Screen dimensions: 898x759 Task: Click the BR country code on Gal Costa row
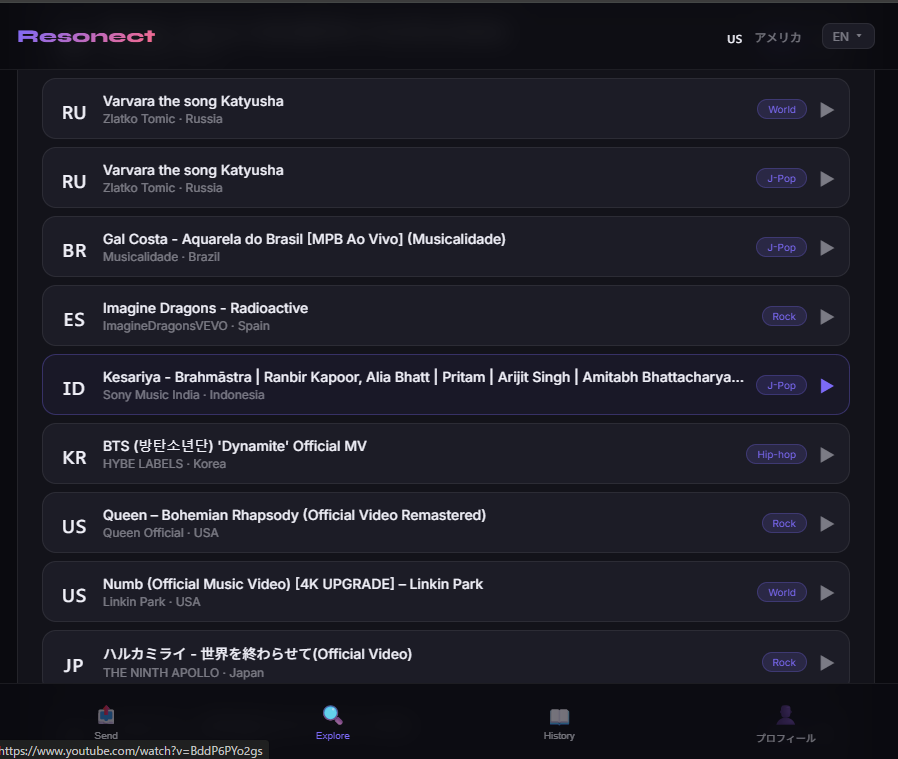pos(74,251)
